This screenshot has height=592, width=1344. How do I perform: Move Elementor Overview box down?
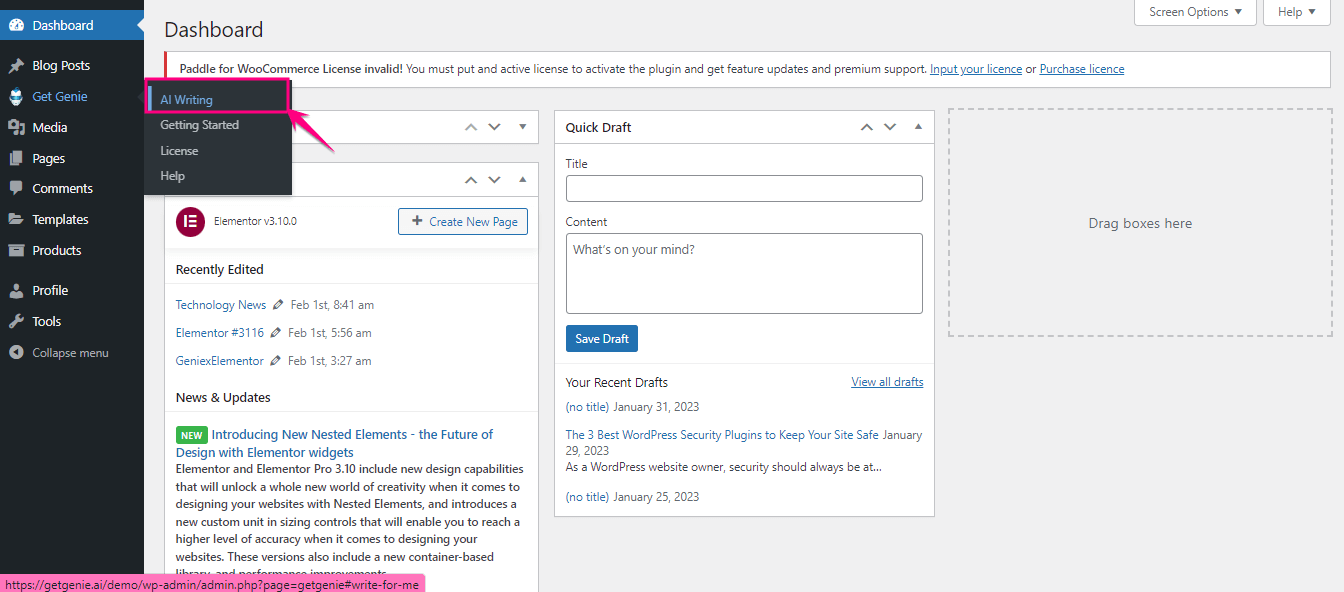coord(494,180)
